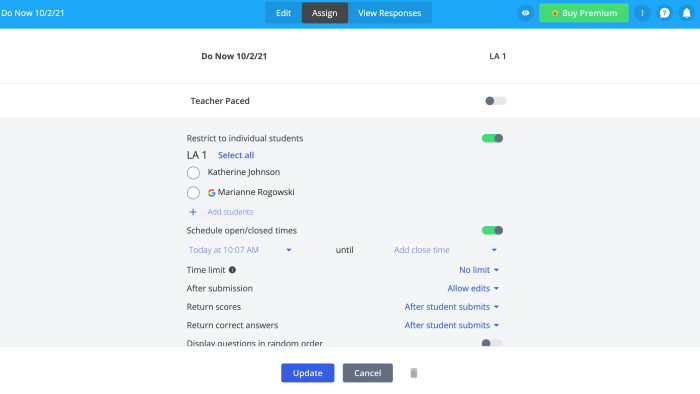This screenshot has height=394, width=700.
Task: Open the notifications bell
Action: pos(687,13)
